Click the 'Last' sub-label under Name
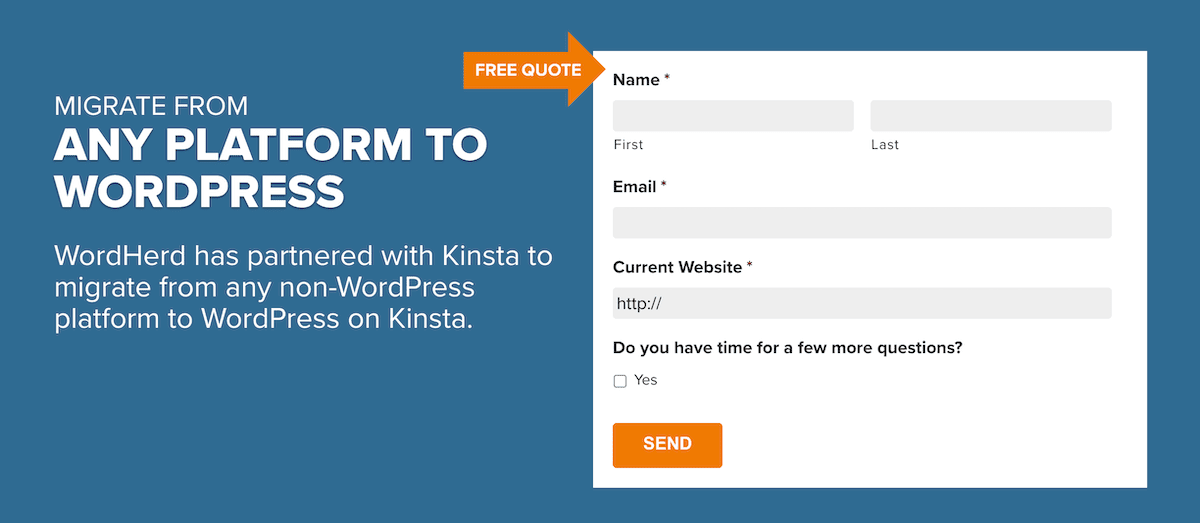1200x523 pixels. tap(885, 145)
